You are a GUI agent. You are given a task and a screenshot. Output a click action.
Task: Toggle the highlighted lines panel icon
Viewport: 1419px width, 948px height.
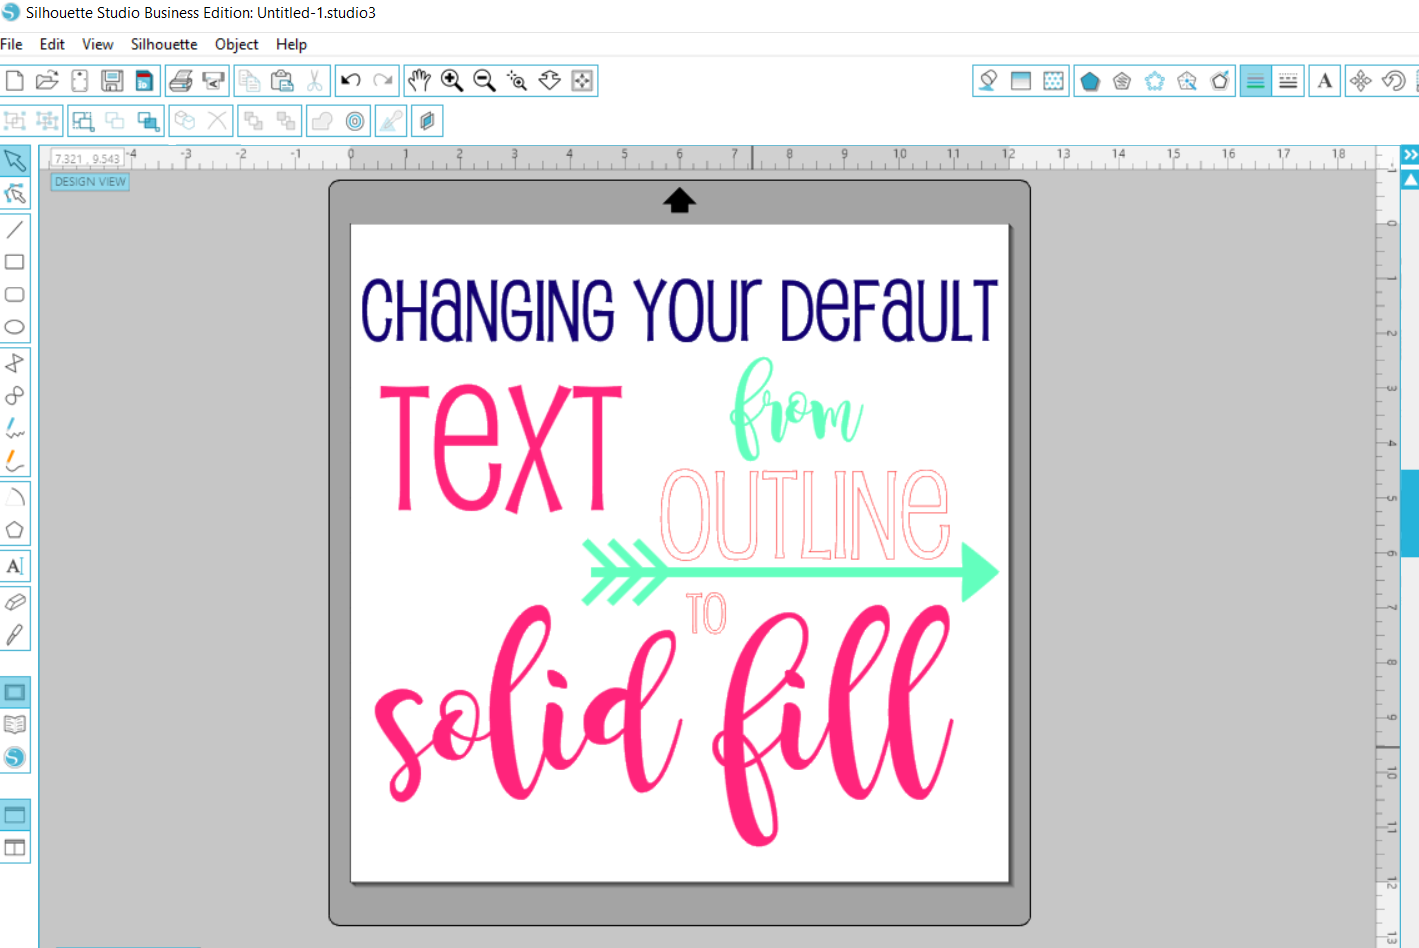click(1256, 81)
